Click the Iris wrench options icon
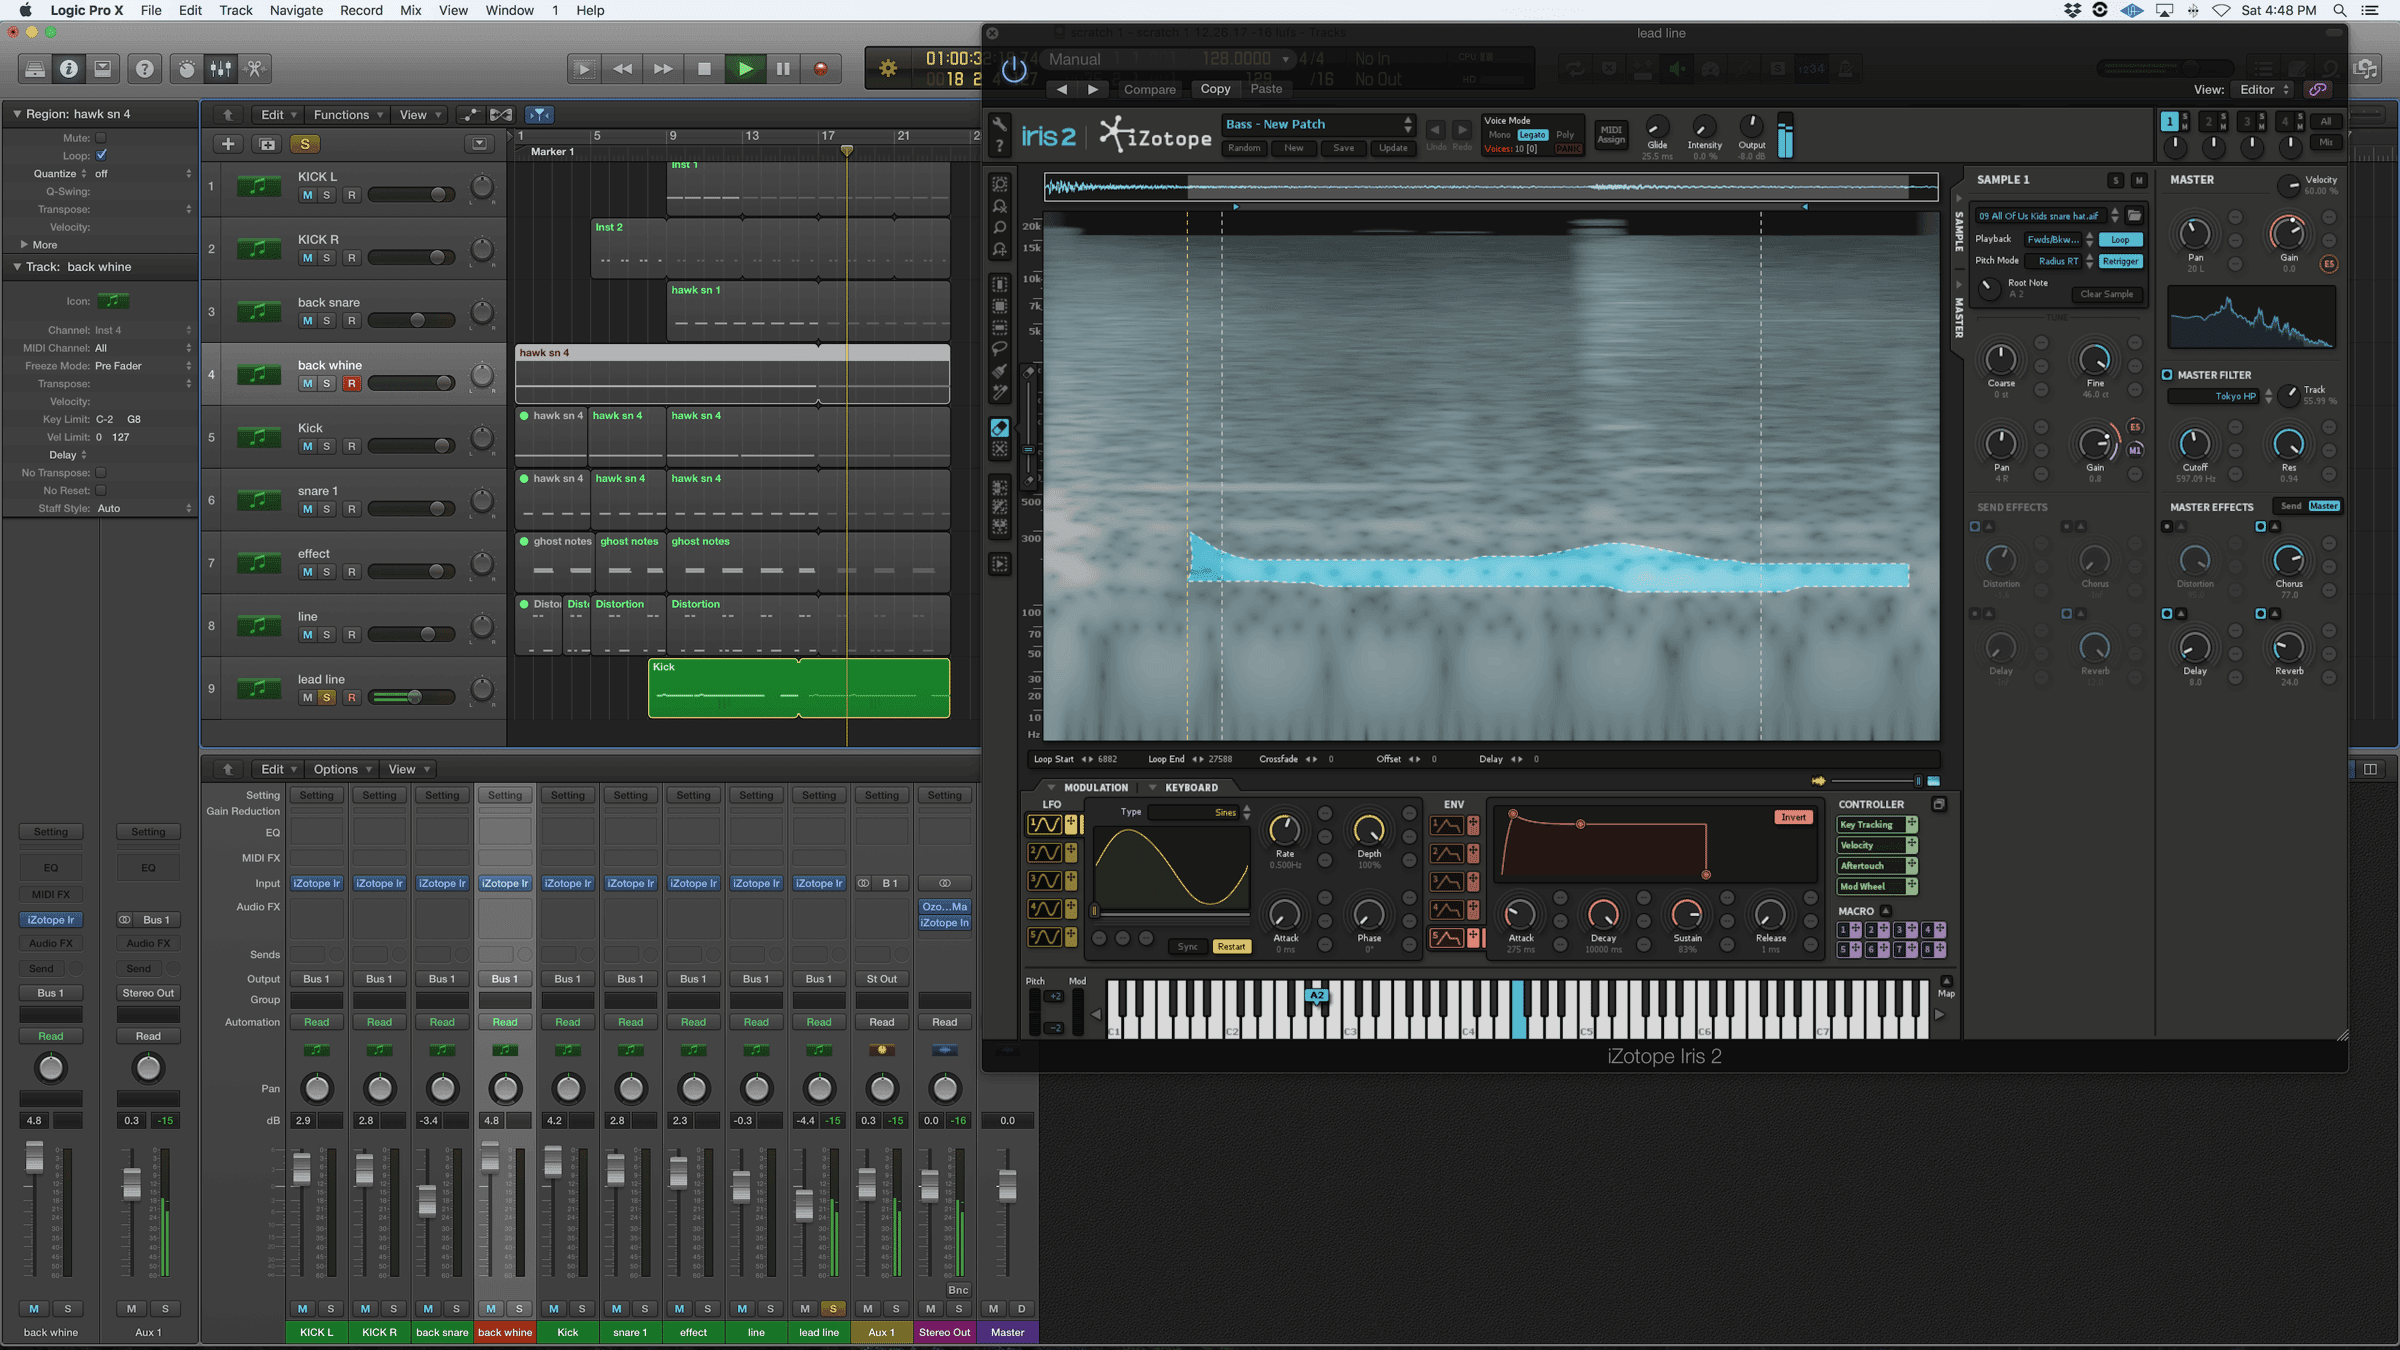The image size is (2400, 1350). (998, 123)
